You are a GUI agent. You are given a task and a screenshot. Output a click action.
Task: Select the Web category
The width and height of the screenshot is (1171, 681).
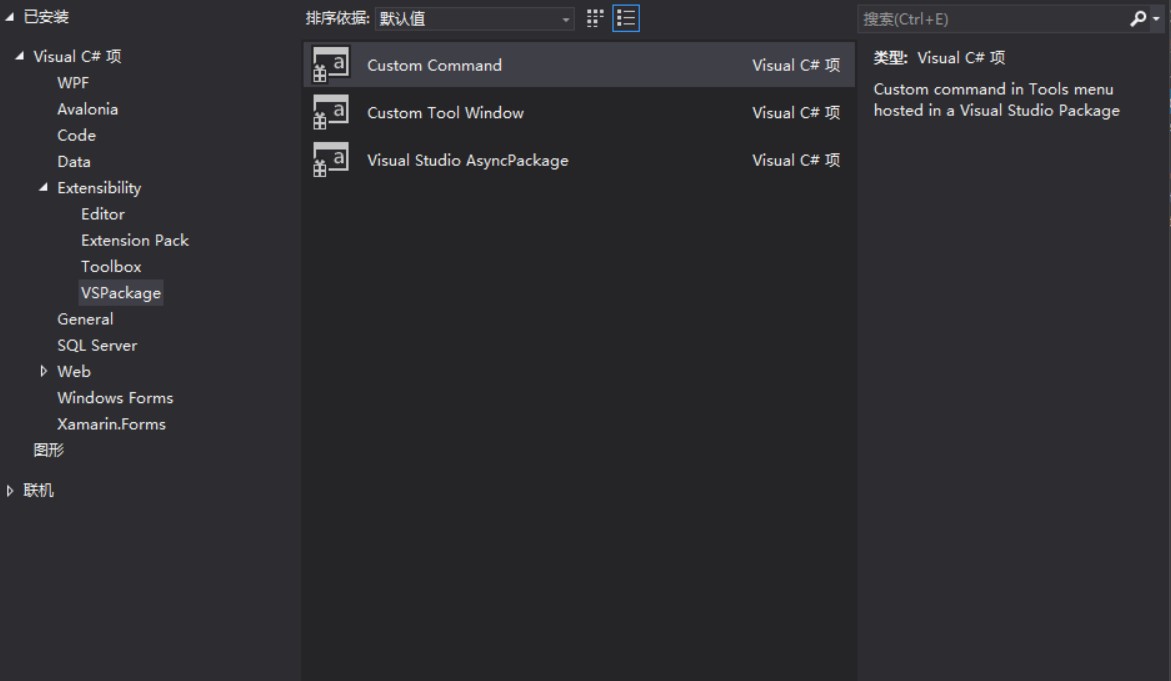pyautogui.click(x=74, y=371)
